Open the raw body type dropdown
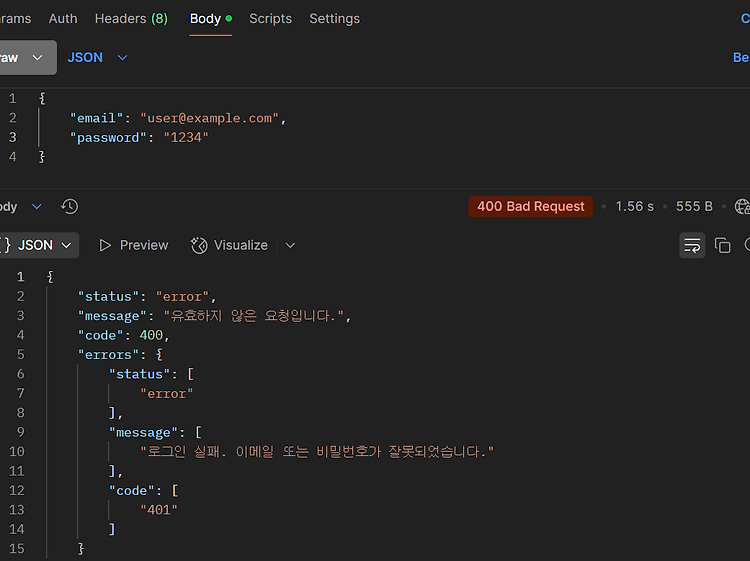 [26, 57]
